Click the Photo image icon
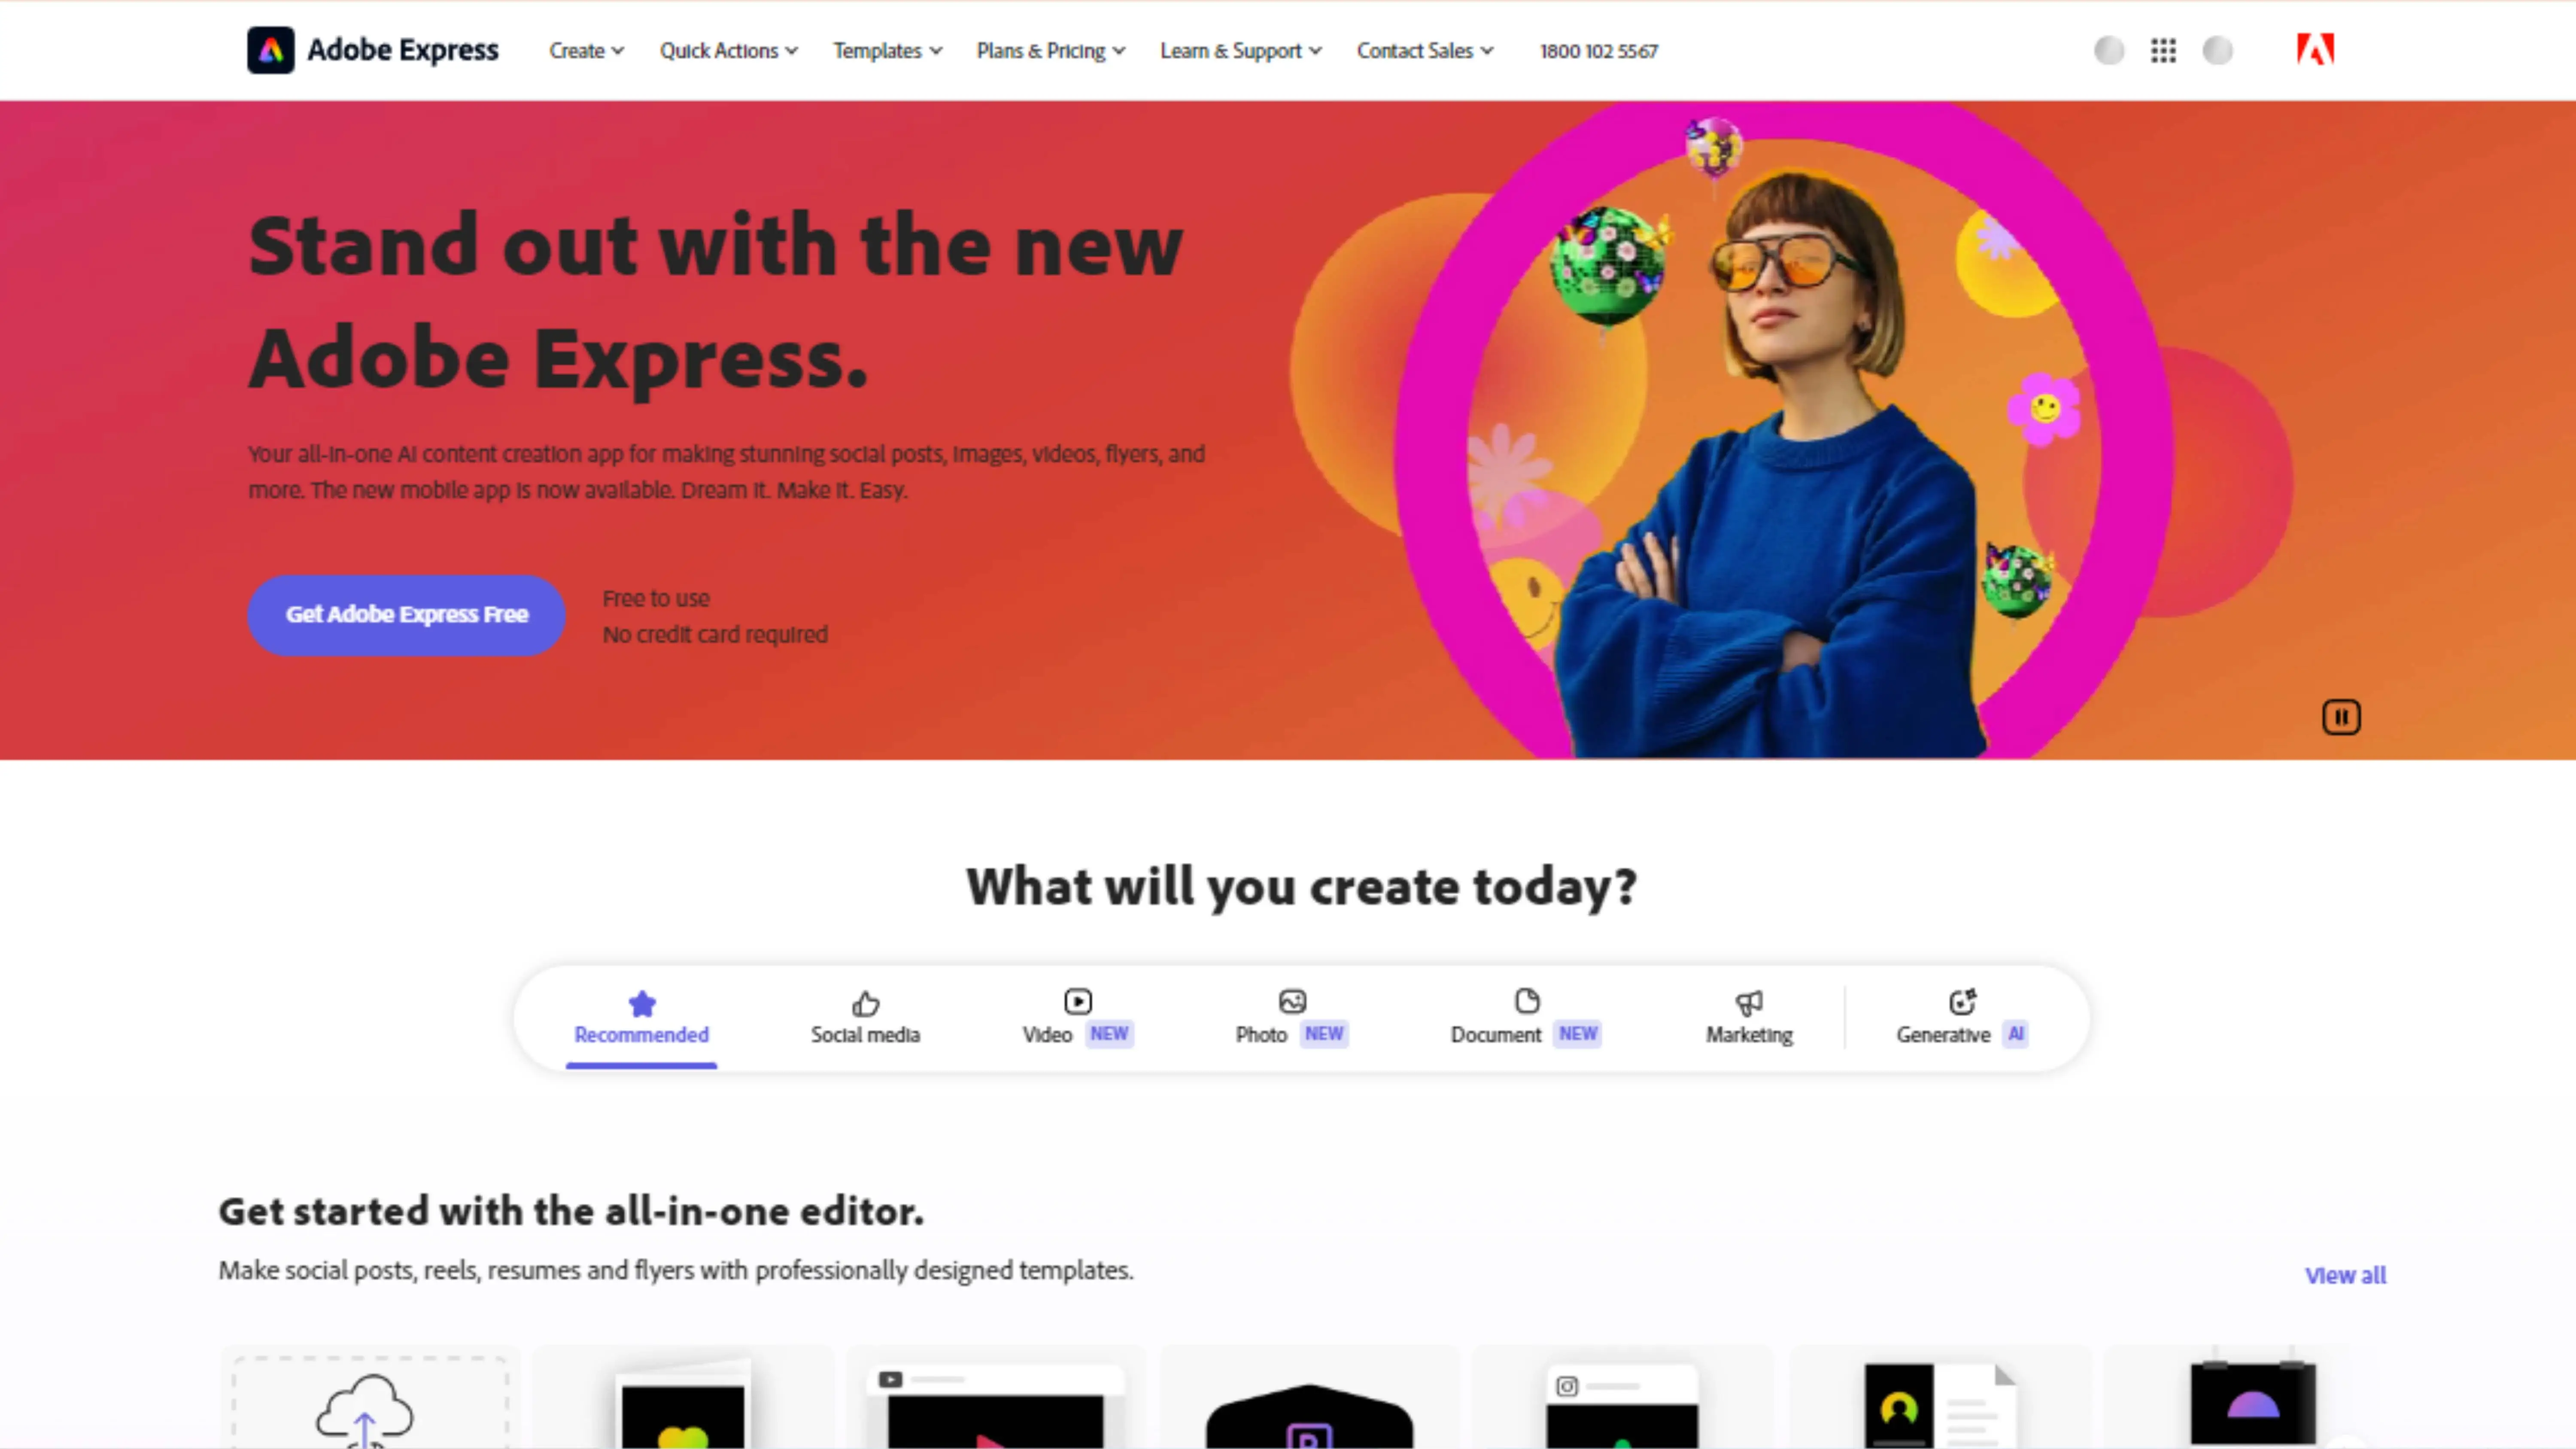Image resolution: width=2576 pixels, height=1449 pixels. tap(1292, 1001)
